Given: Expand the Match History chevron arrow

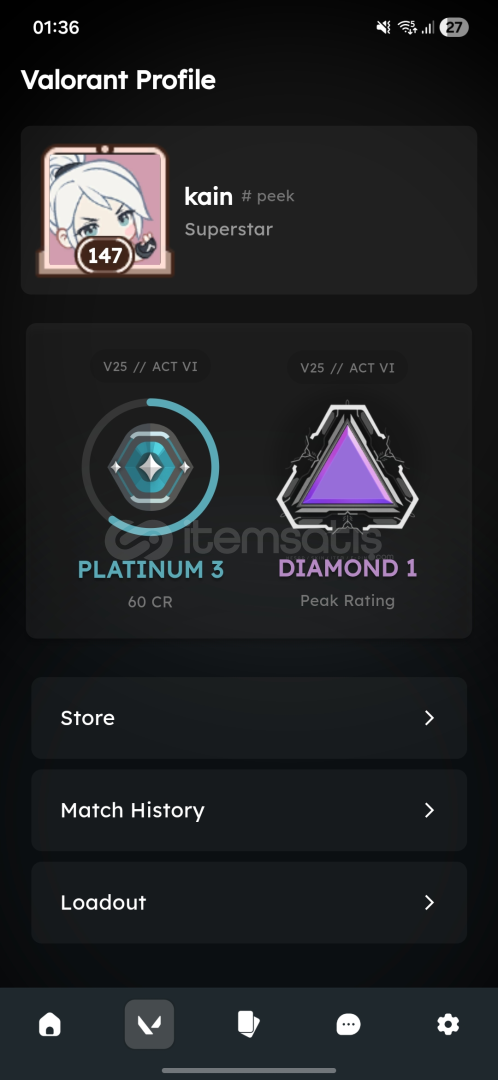Looking at the screenshot, I should click(429, 810).
